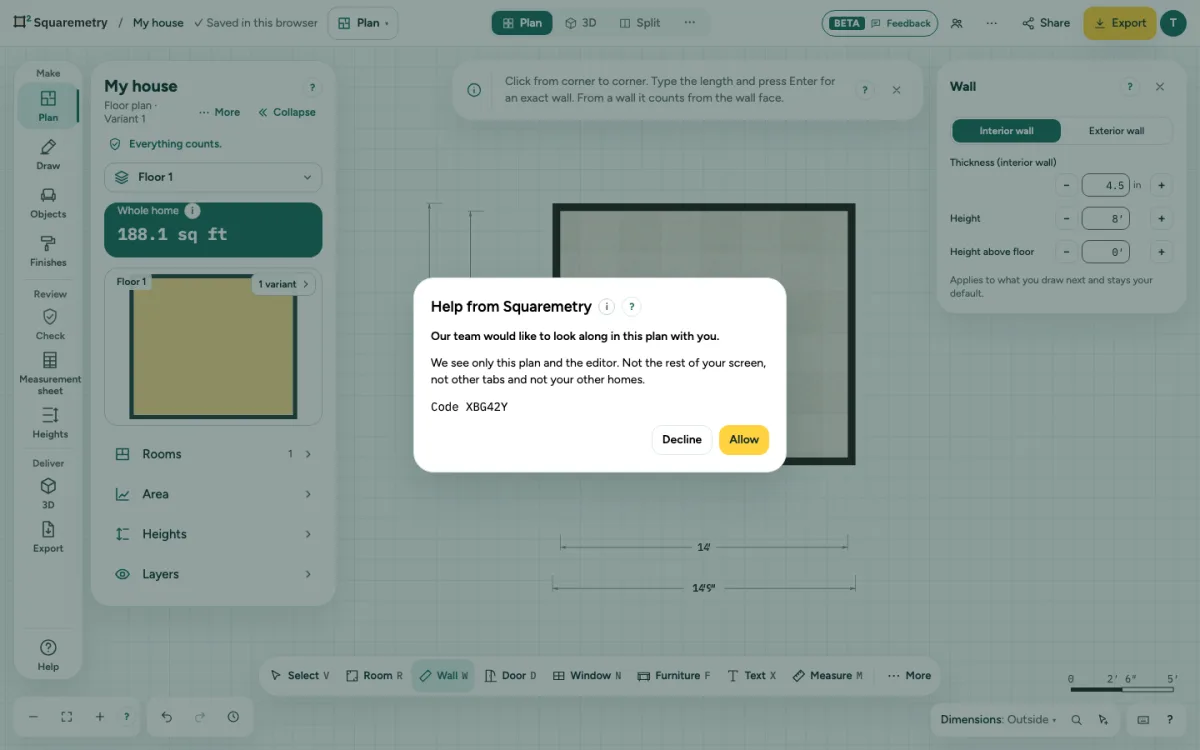Expand the Area section
Screen dimensions: 1200x750
pyautogui.click(x=213, y=494)
